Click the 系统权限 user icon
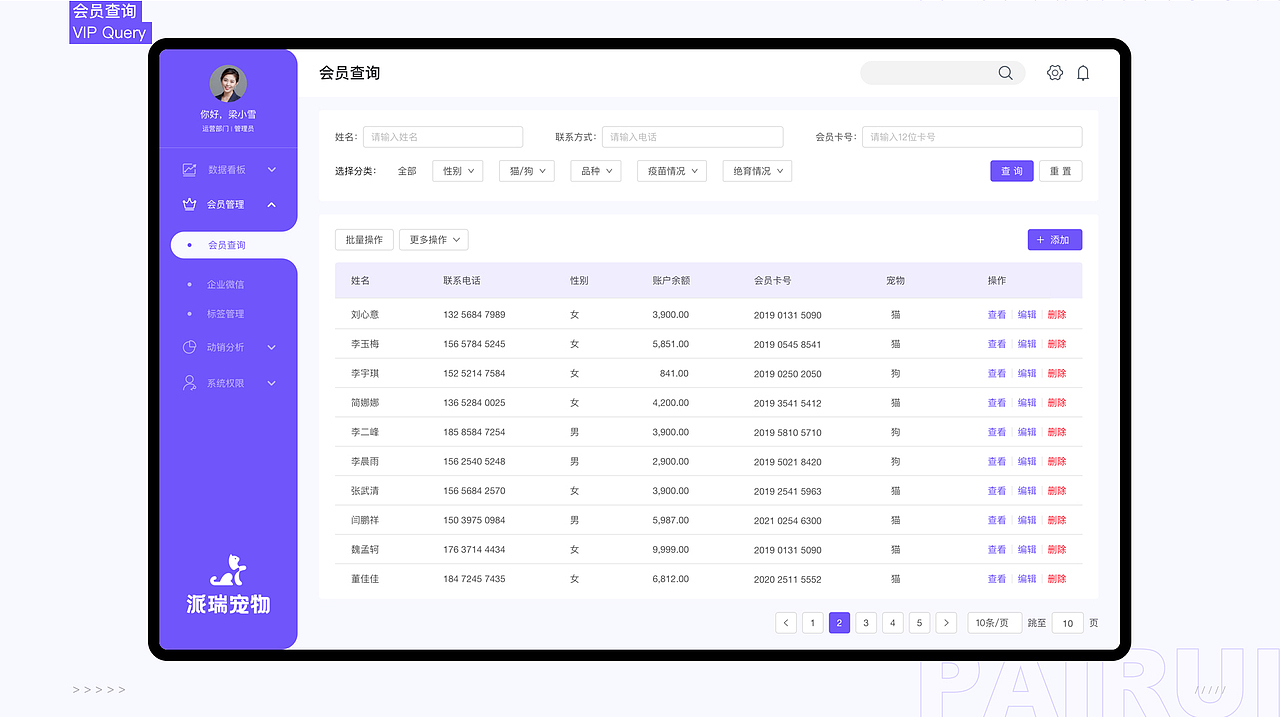 [x=189, y=383]
